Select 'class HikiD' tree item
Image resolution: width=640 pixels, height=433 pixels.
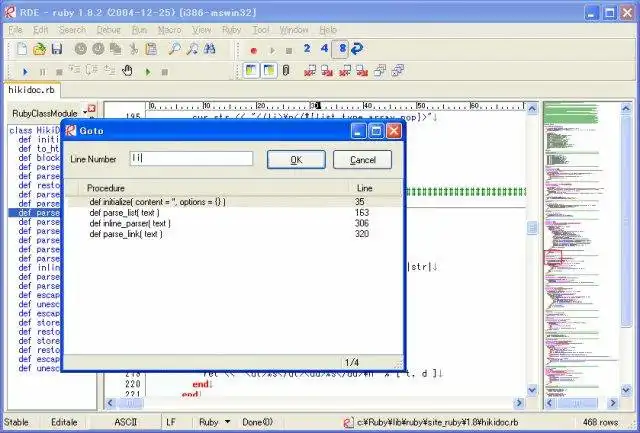click(35, 131)
